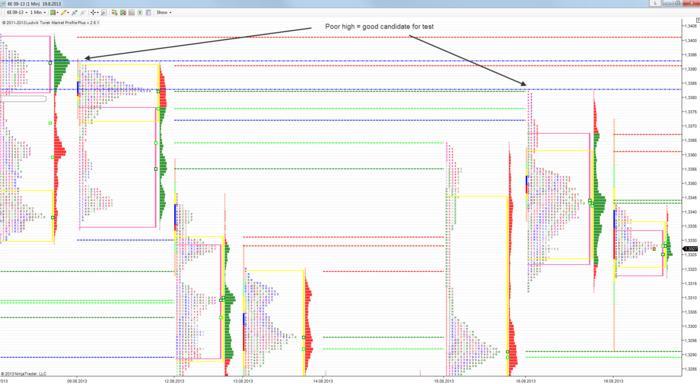Click the 1.3350 price axis label

(690, 183)
